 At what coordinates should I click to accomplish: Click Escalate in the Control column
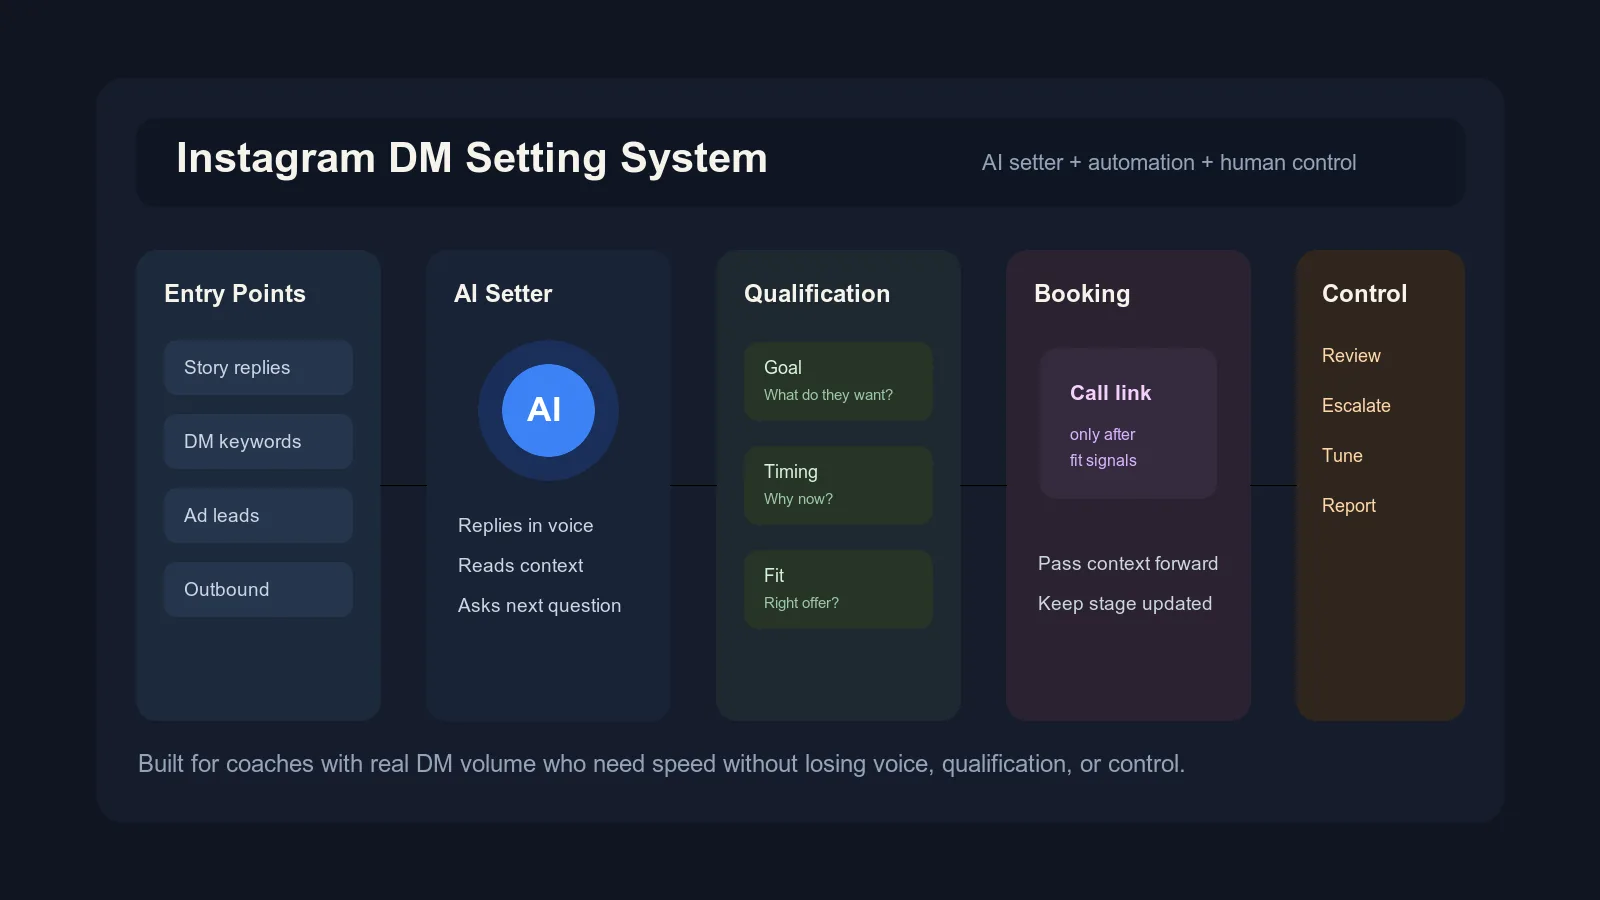[x=1356, y=406]
